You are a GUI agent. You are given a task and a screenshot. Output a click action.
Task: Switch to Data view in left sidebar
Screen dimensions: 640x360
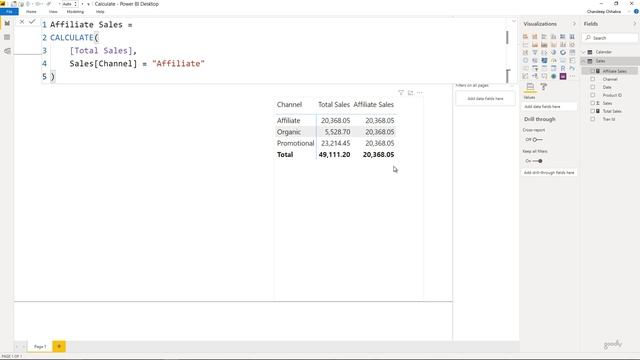pyautogui.click(x=7, y=37)
